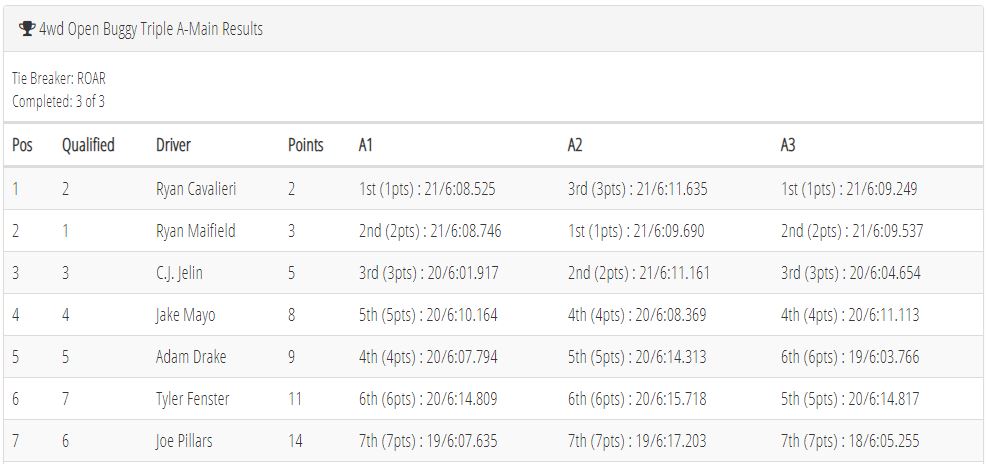Viewport: 987px width, 464px height.
Task: Click the 4wd Open Buggy Triple A-Main Results title
Action: pyautogui.click(x=151, y=29)
